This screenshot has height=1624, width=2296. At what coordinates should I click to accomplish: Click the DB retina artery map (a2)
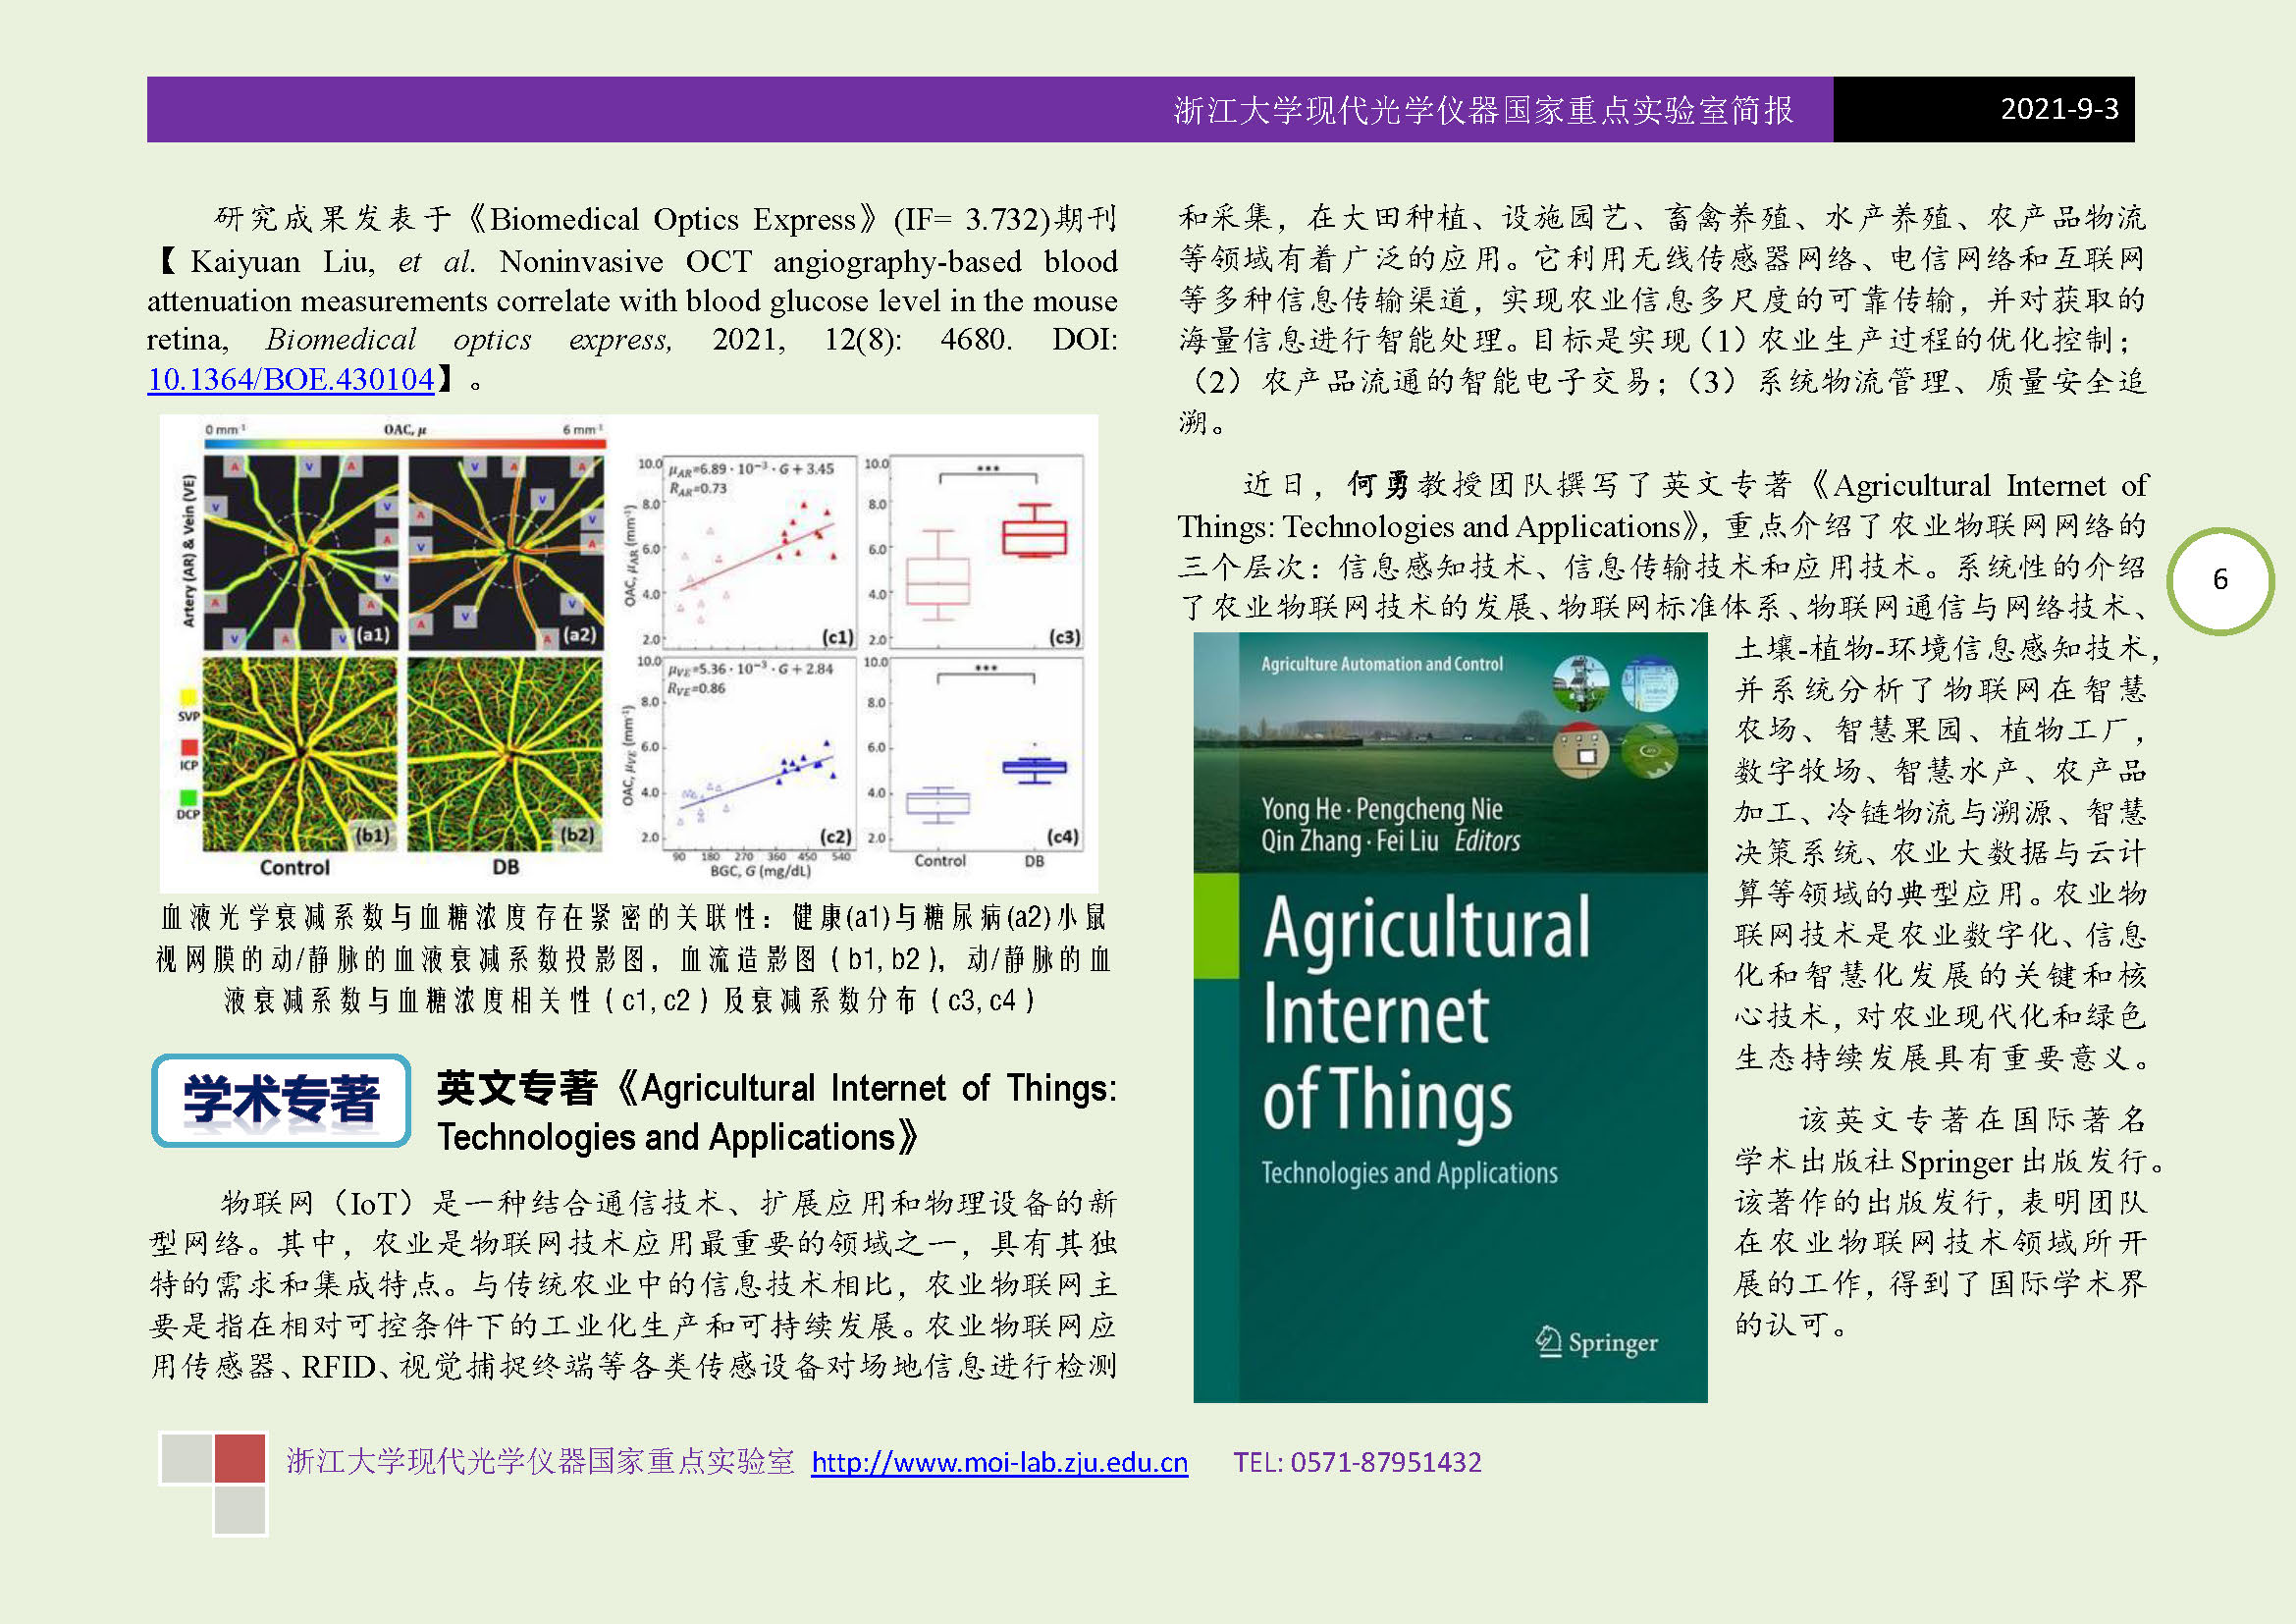coord(505,552)
